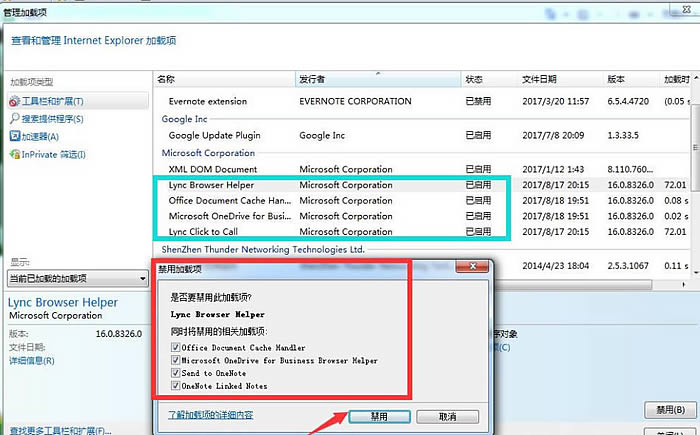Select the Lync Click to Call row

(x=422, y=232)
